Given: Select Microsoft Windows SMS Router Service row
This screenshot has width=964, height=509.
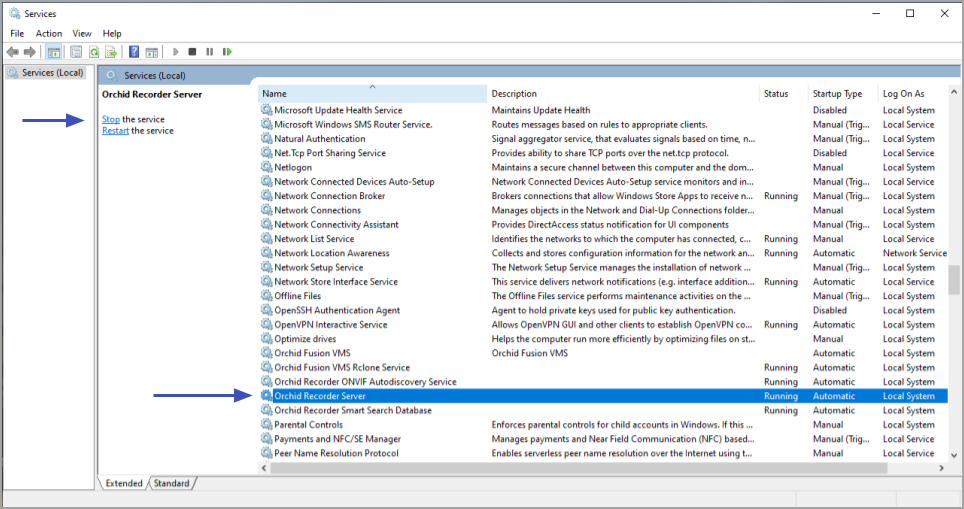Looking at the screenshot, I should (602, 124).
